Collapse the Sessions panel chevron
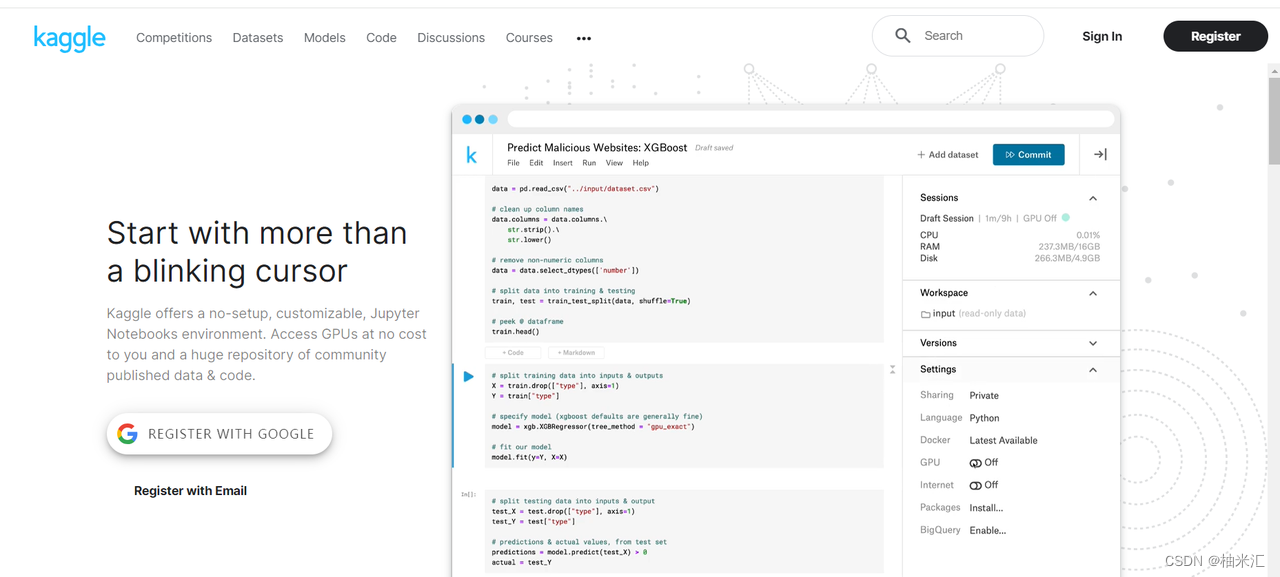 click(x=1093, y=198)
